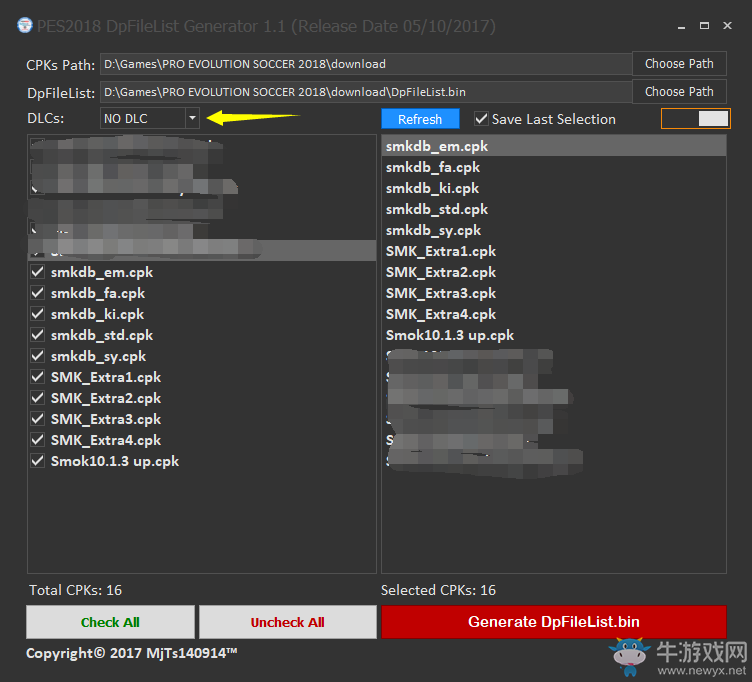This screenshot has height=682, width=752.
Task: Uncheck smkdb_fa.cpk checkbox
Action: 37,293
